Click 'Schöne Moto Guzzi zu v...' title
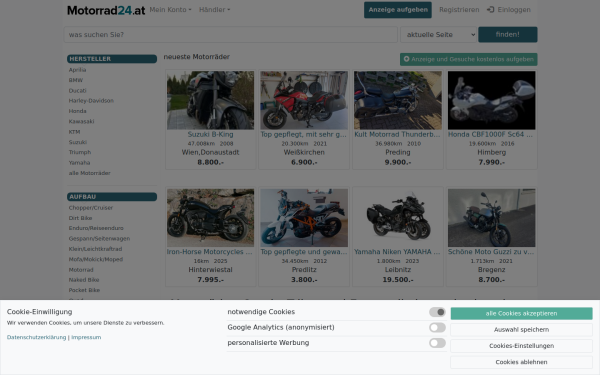Viewport: 600px width, 375px height. coord(491,252)
